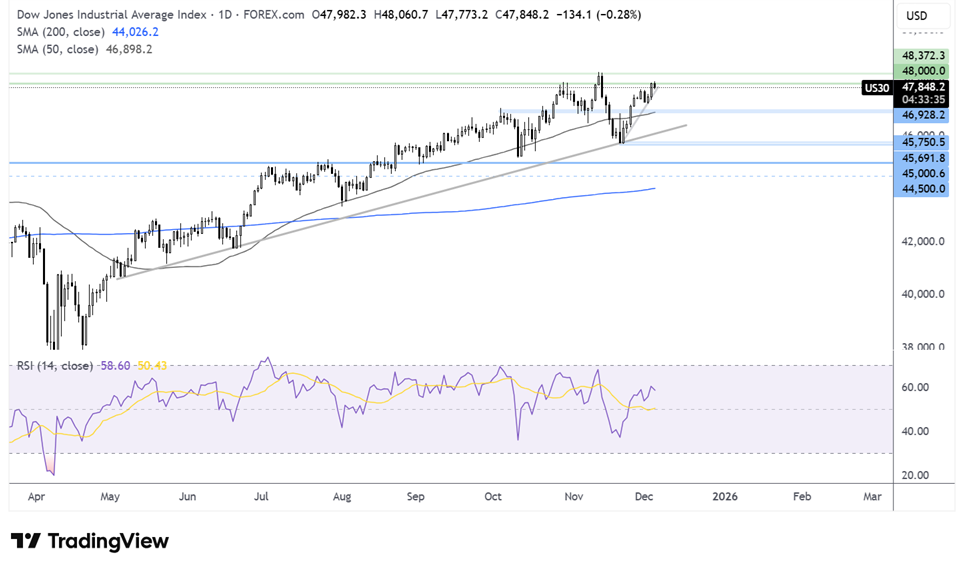The image size is (971, 571).
Task: Click the 1D interval label in header
Action: (x=225, y=14)
